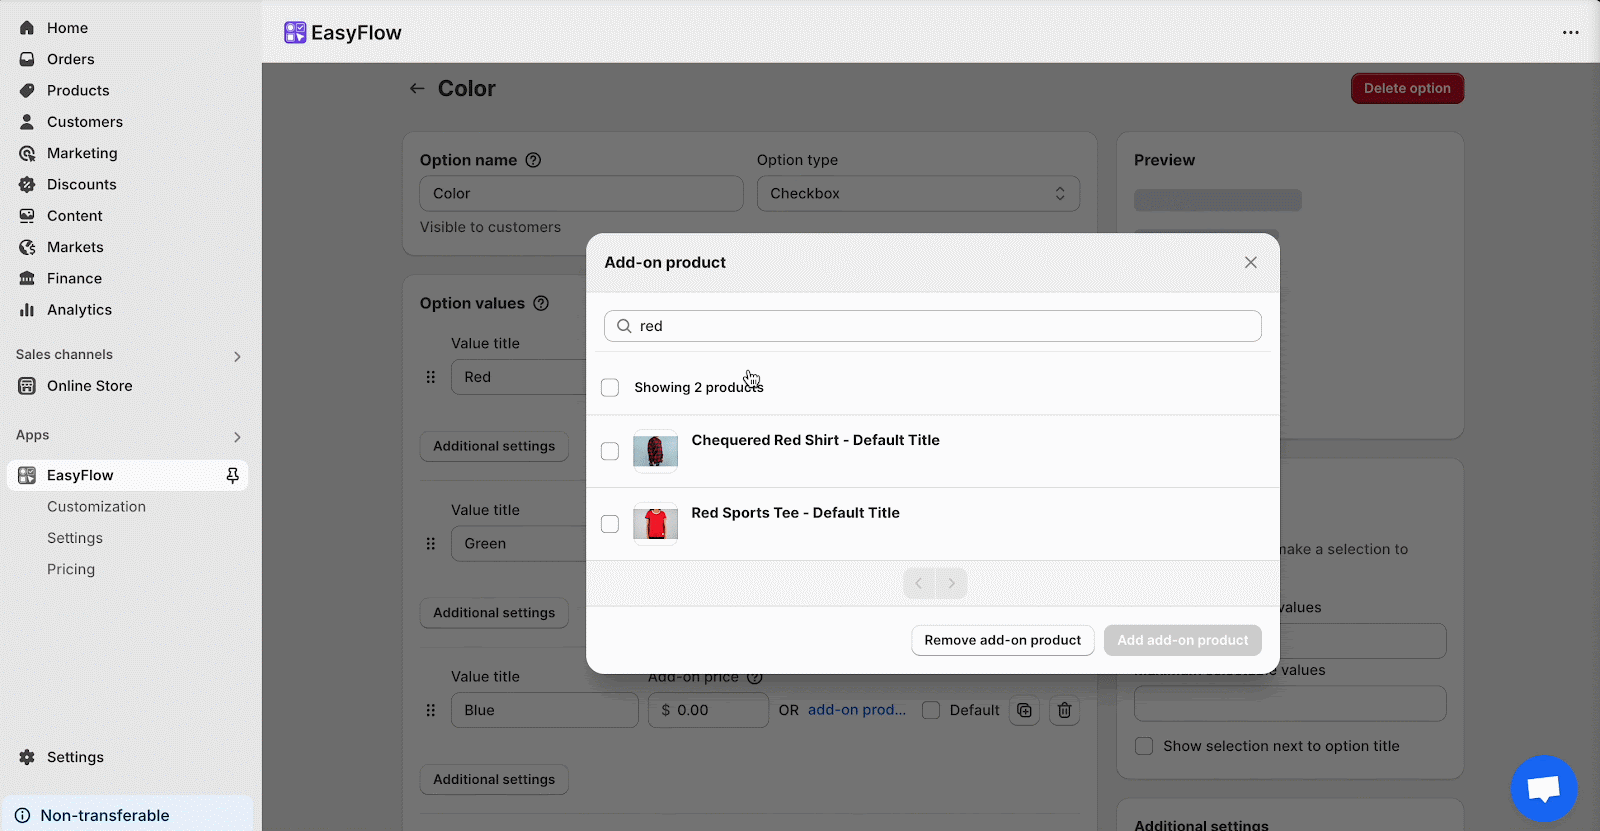
Task: Open EasyFlow Settings subpage
Action: 75,538
